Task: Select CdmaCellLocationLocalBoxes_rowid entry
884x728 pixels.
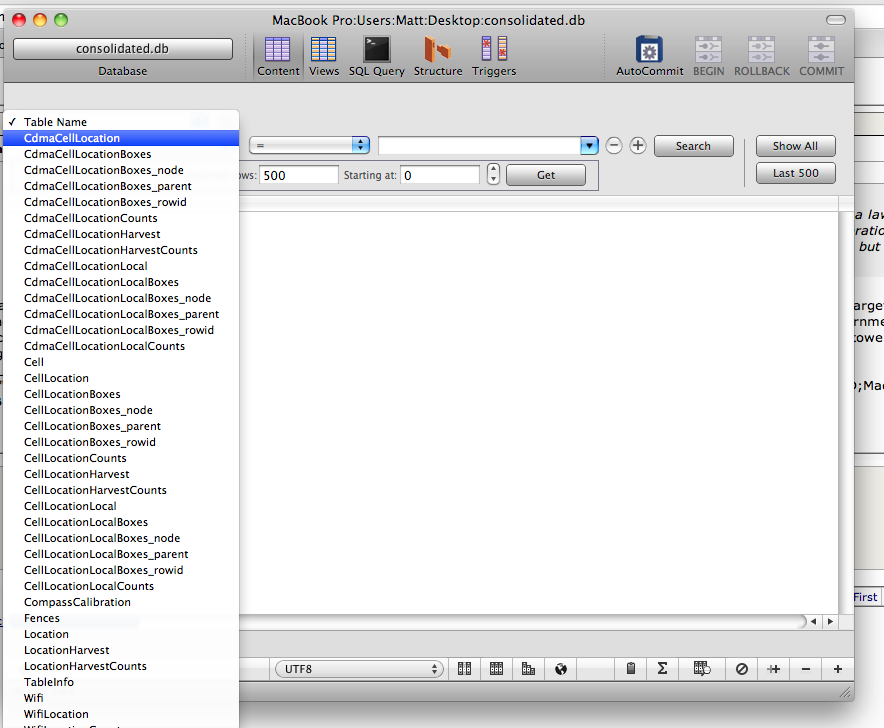Action: pyautogui.click(x=121, y=330)
